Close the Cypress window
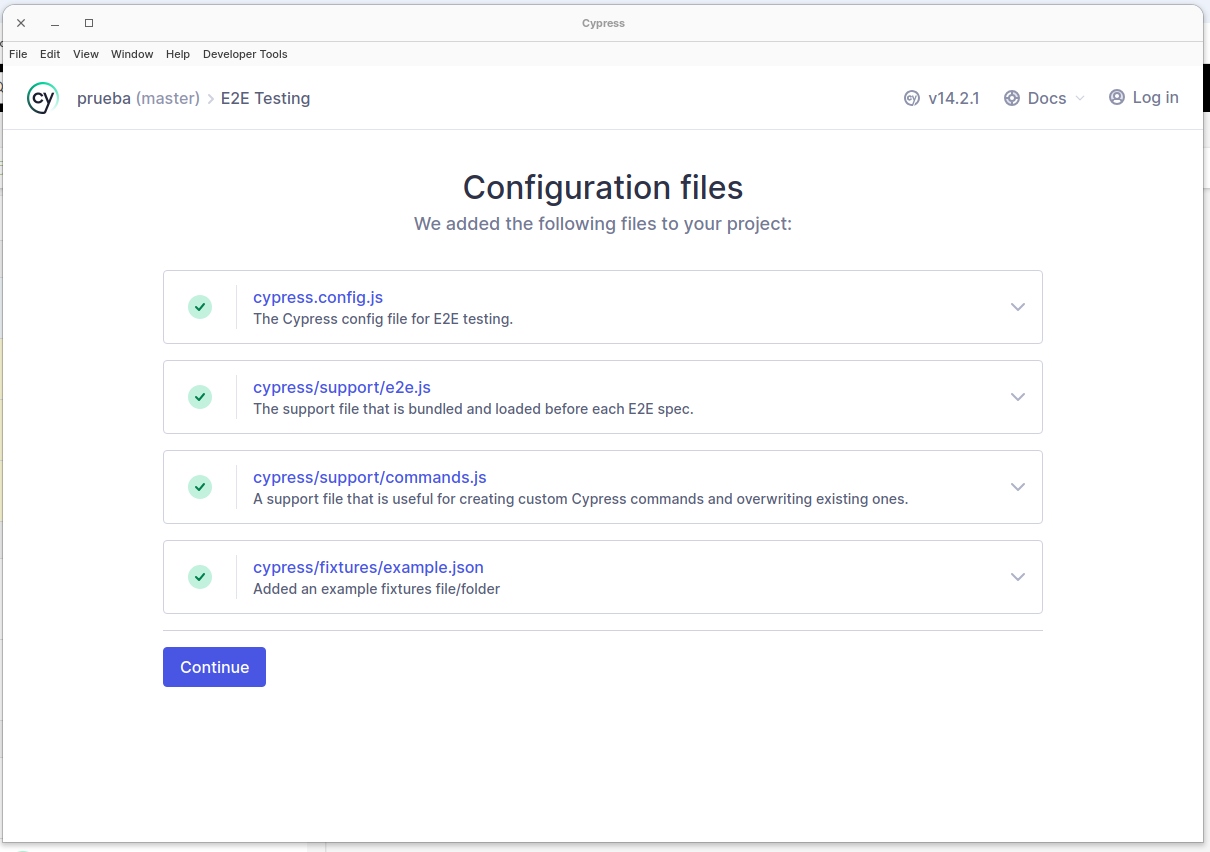This screenshot has width=1210, height=852. point(21,23)
